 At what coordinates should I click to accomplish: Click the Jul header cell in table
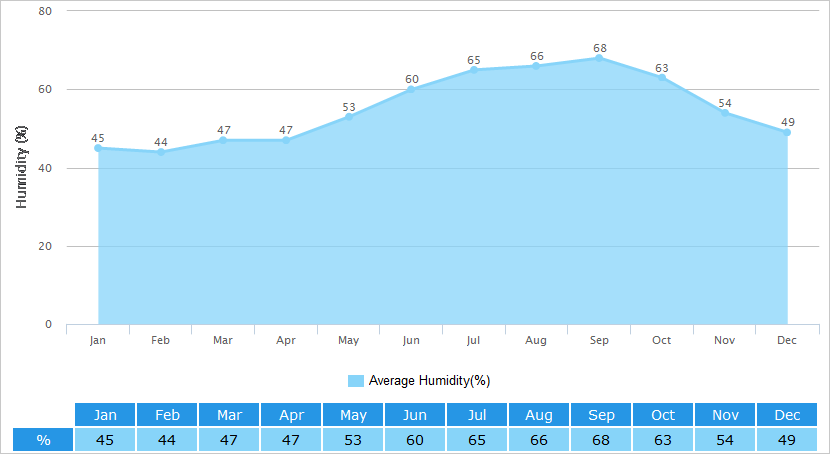[x=476, y=415]
